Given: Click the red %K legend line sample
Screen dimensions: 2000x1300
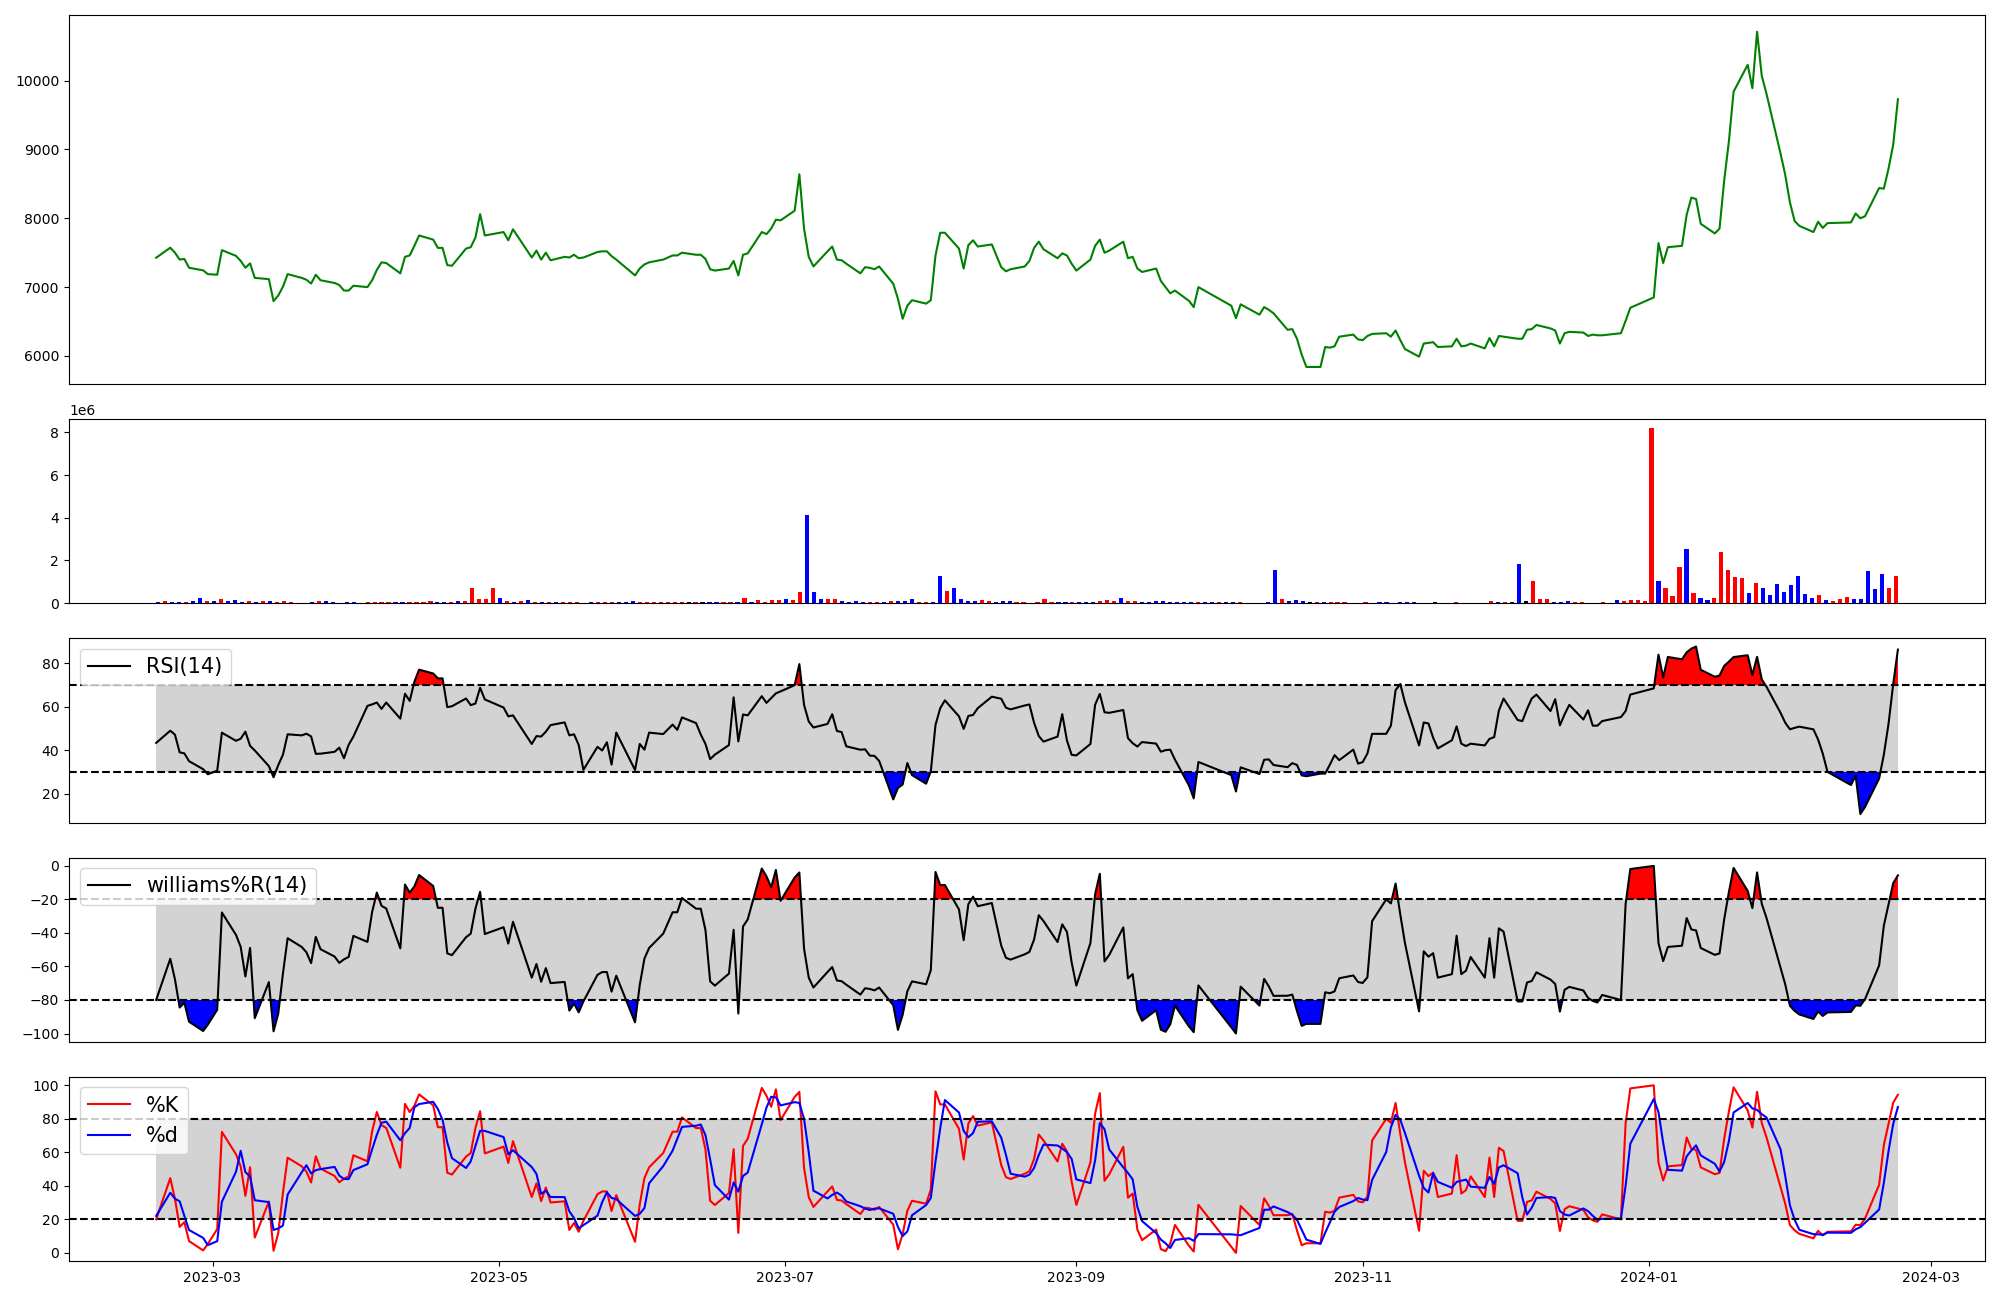Looking at the screenshot, I should [108, 1104].
